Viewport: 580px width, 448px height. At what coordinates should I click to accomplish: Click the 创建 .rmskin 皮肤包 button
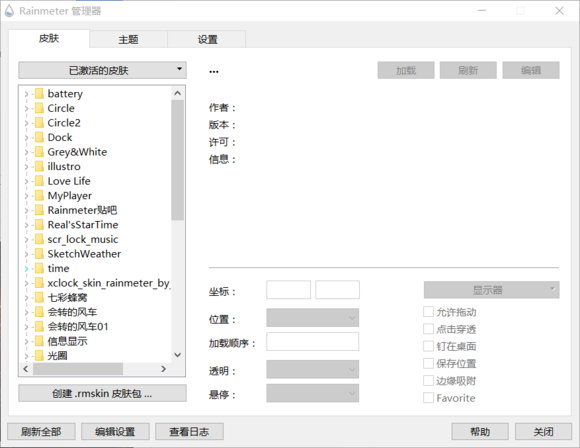pos(102,393)
